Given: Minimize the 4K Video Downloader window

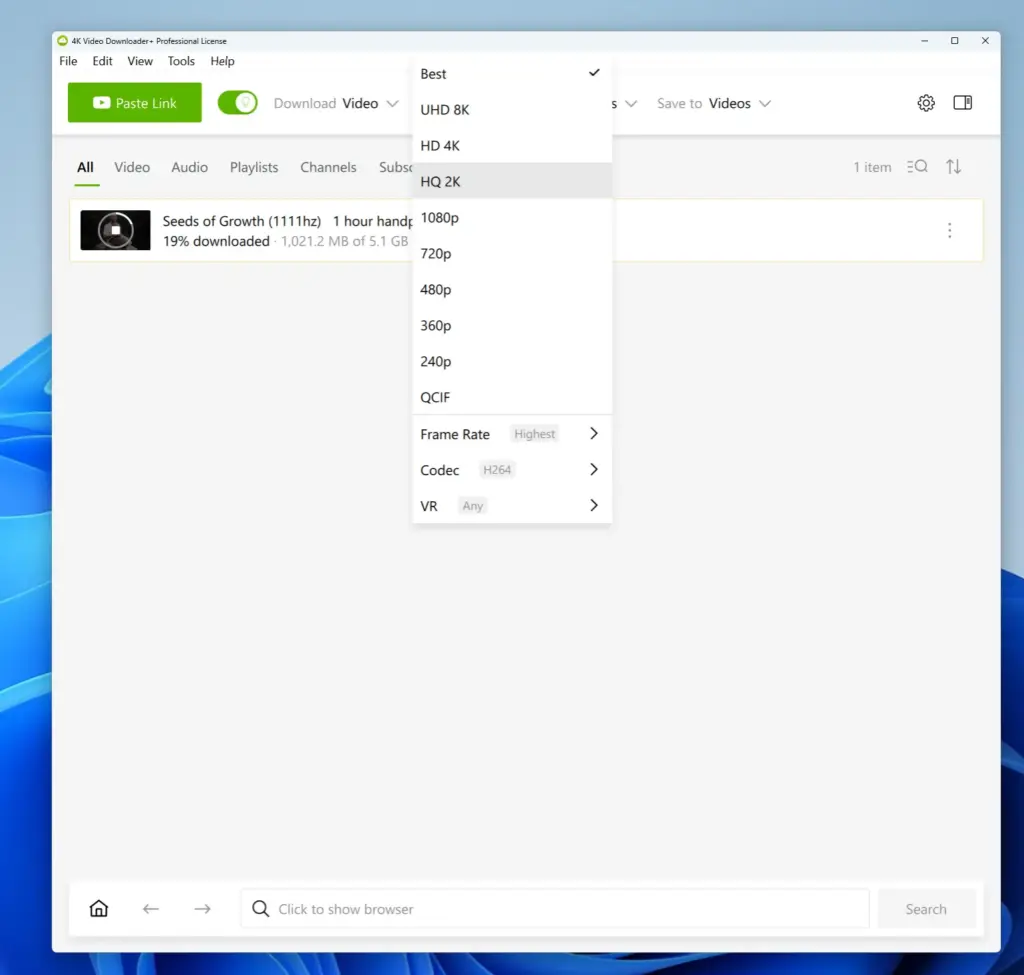Looking at the screenshot, I should [924, 40].
